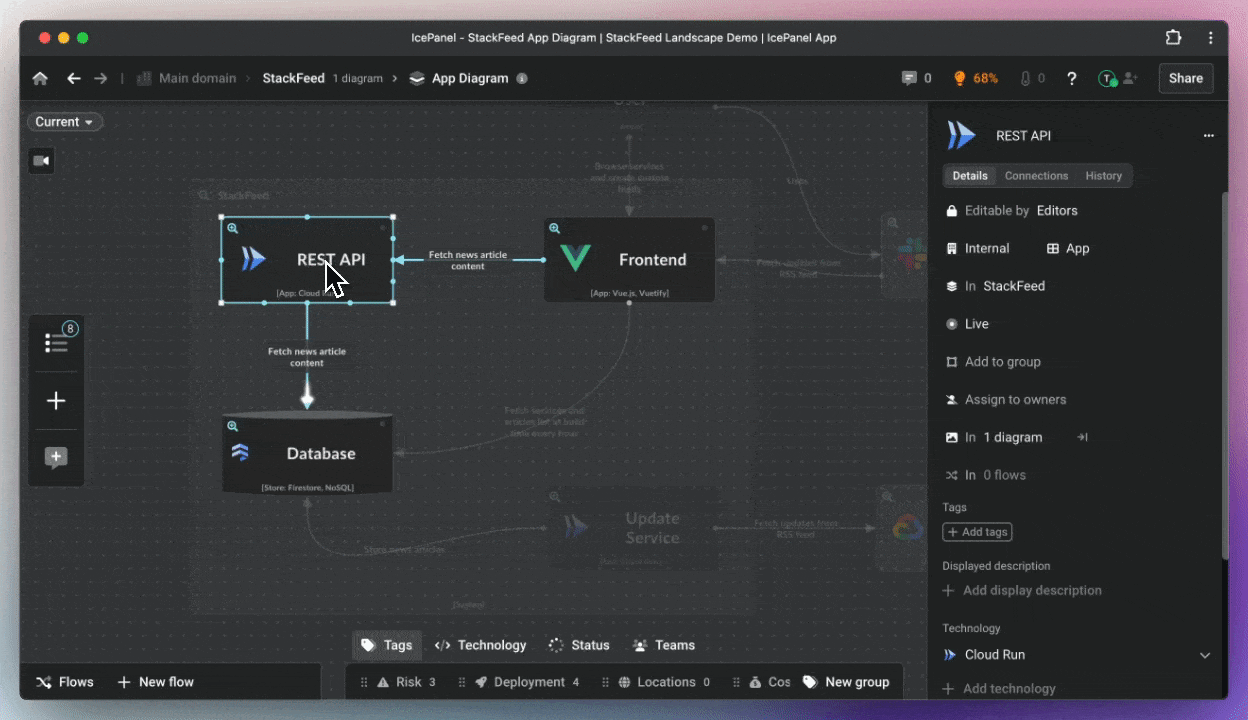Expand the Cloud Run technology chevron
Screen dimensions: 1248x720
tap(1205, 655)
